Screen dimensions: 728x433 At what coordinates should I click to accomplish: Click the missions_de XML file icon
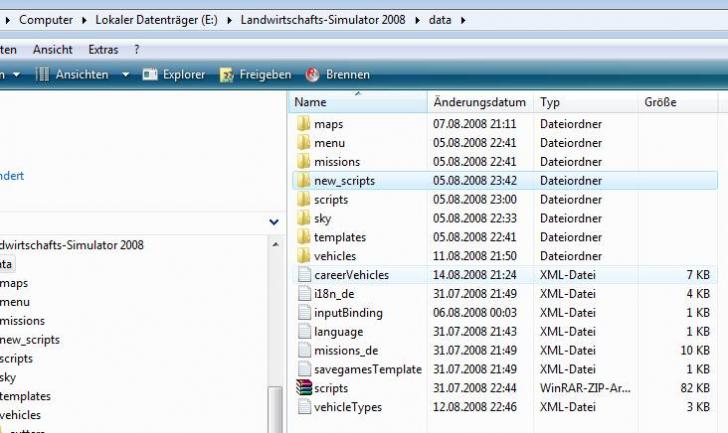click(304, 350)
